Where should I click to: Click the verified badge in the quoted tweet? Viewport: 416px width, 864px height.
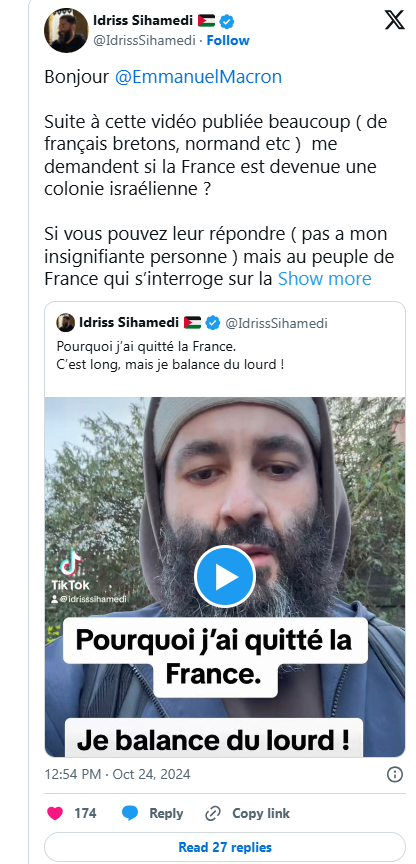(213, 323)
